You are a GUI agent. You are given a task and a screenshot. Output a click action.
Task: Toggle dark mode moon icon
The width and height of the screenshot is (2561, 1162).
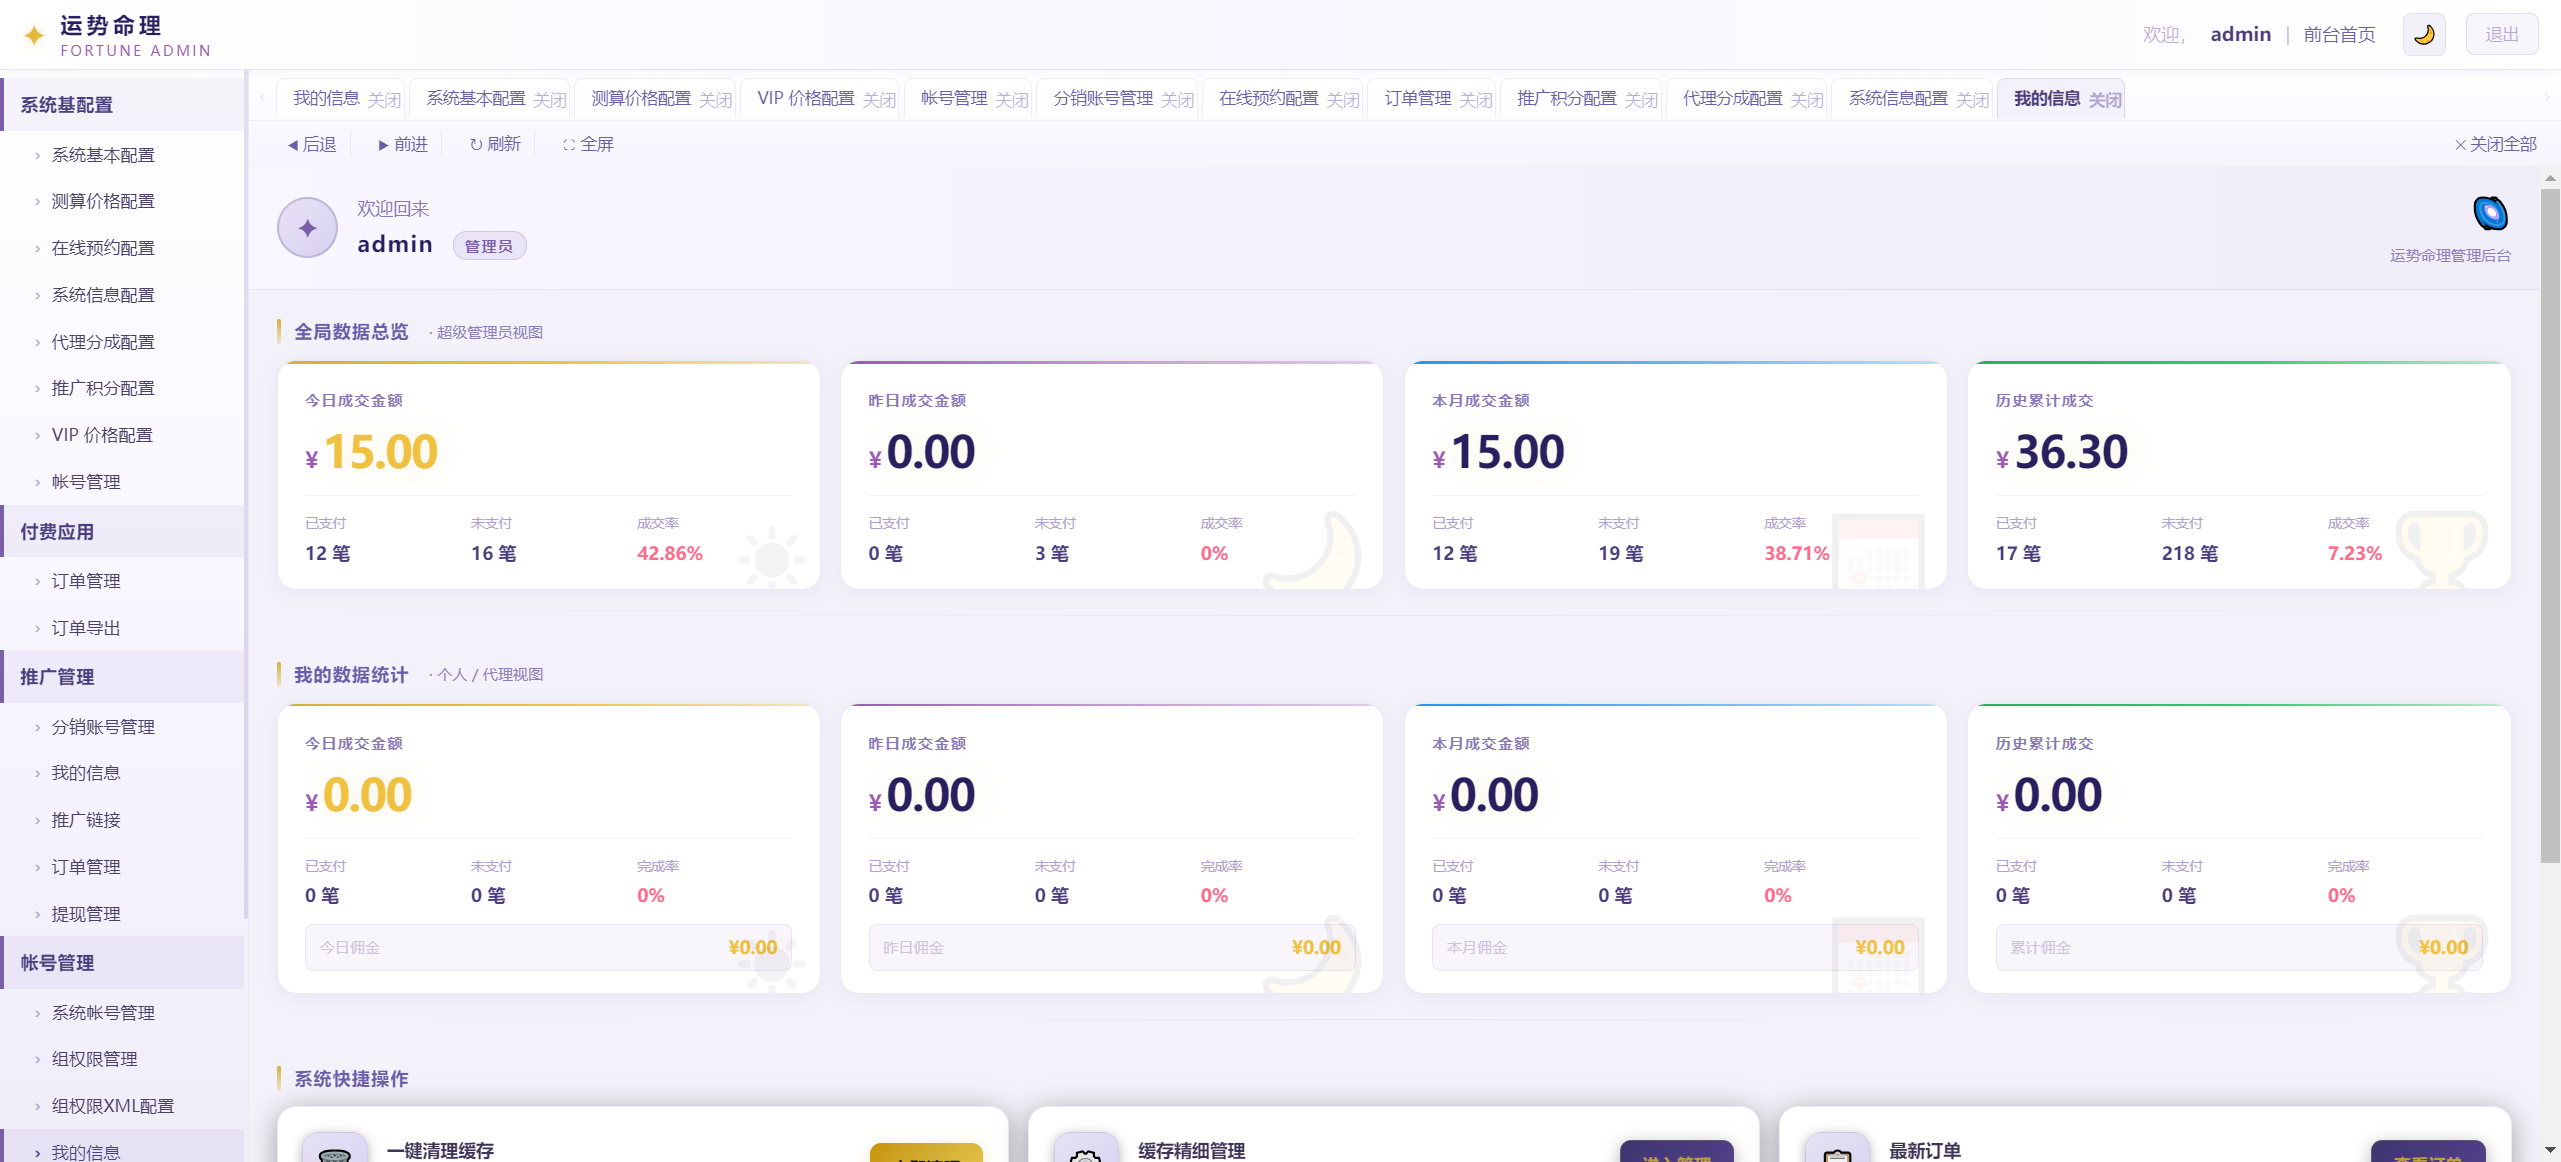[x=2424, y=35]
